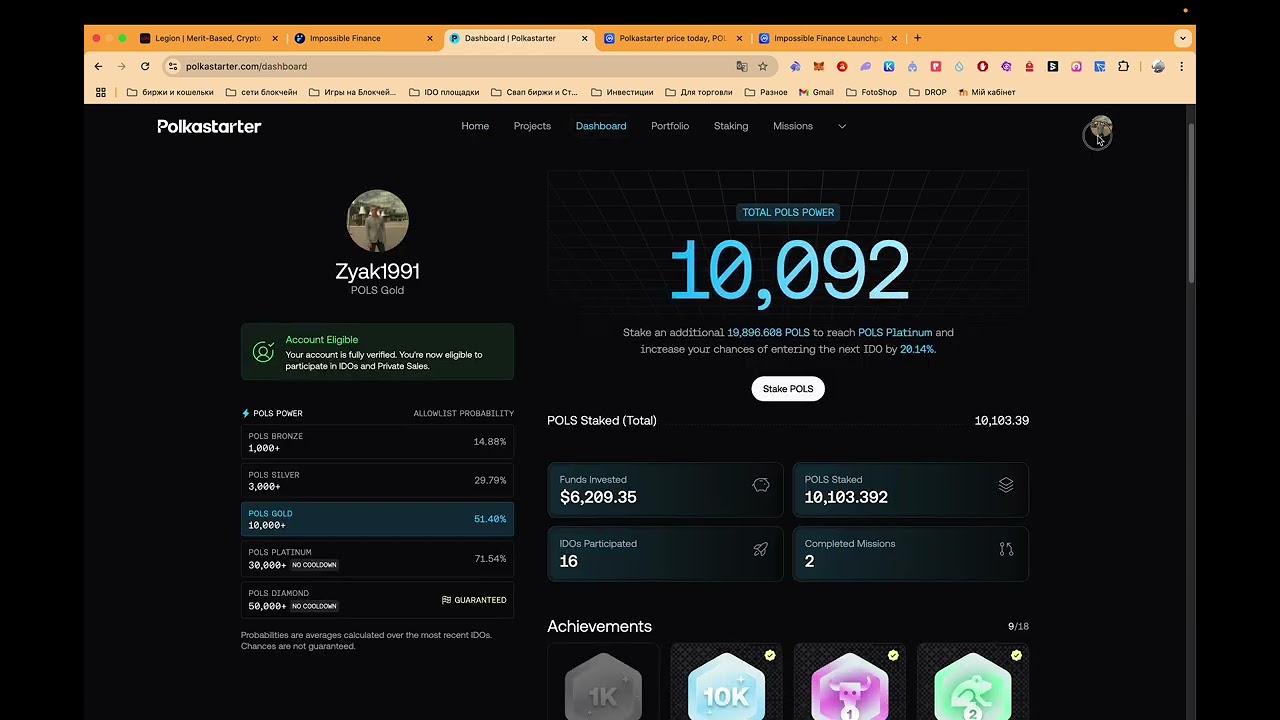1280x720 pixels.
Task: Expand the tab search dropdown arrow
Action: (x=1182, y=38)
